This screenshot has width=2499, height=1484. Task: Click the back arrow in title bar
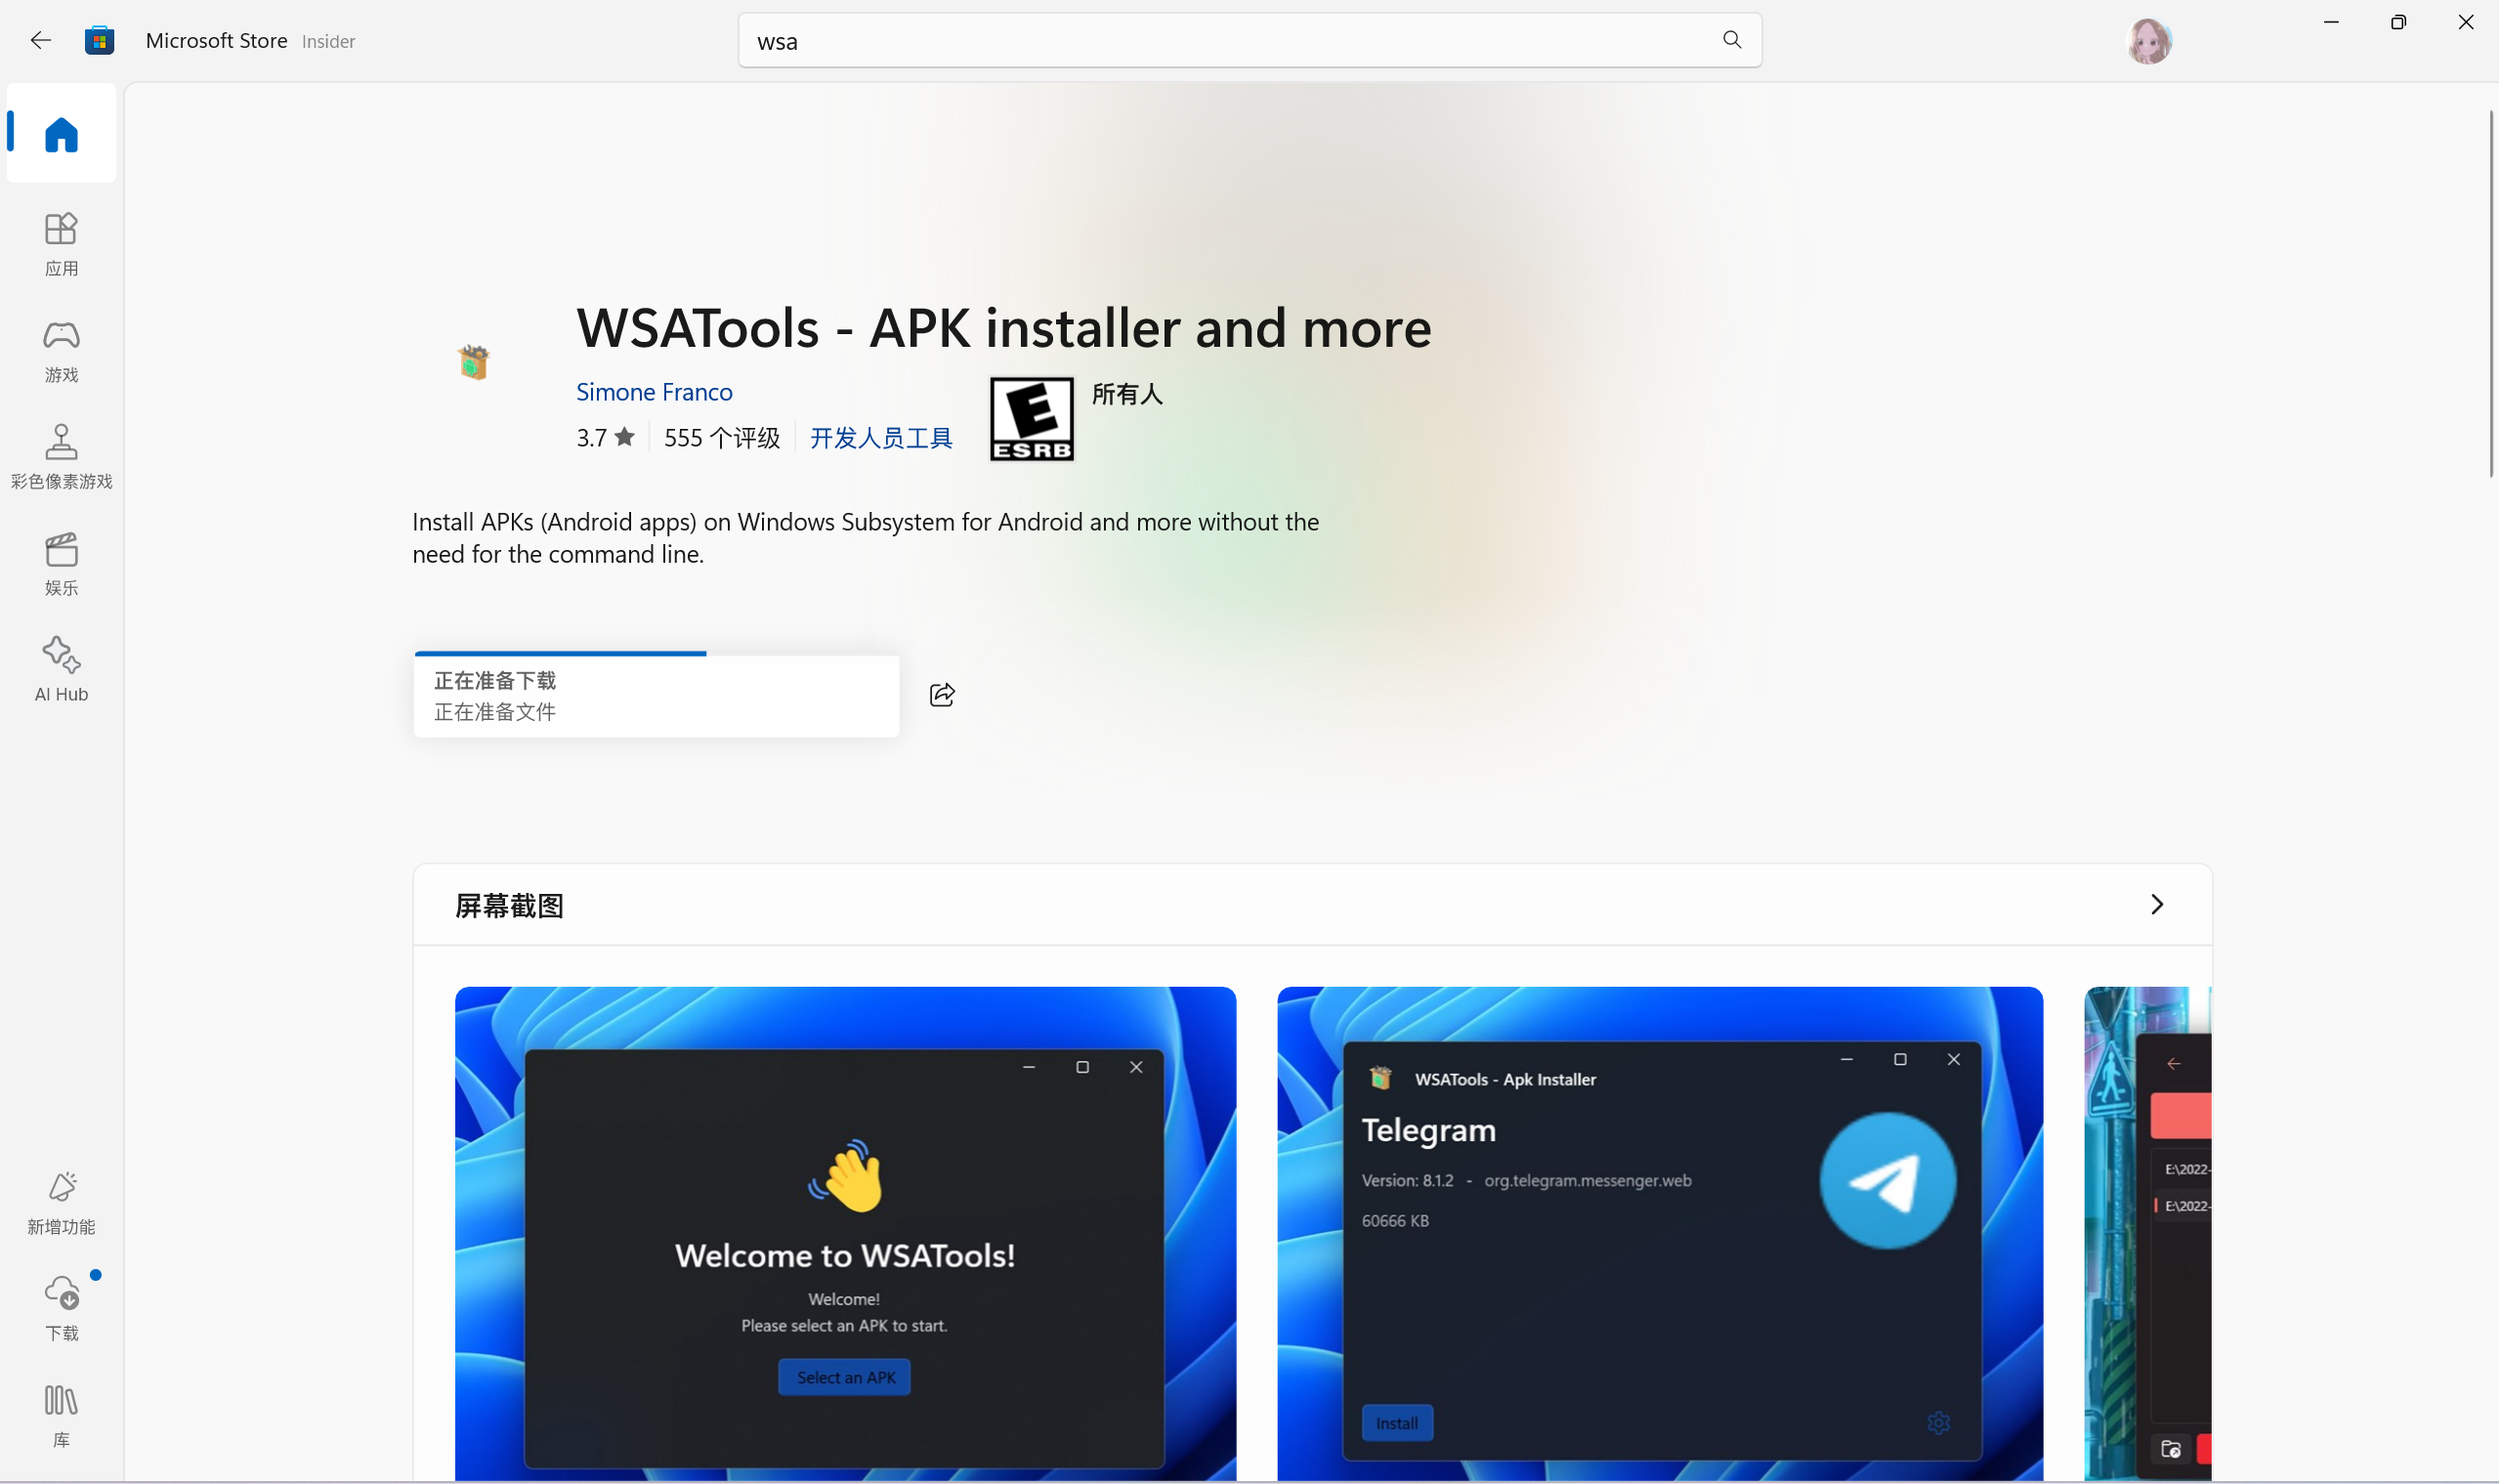coord(40,41)
